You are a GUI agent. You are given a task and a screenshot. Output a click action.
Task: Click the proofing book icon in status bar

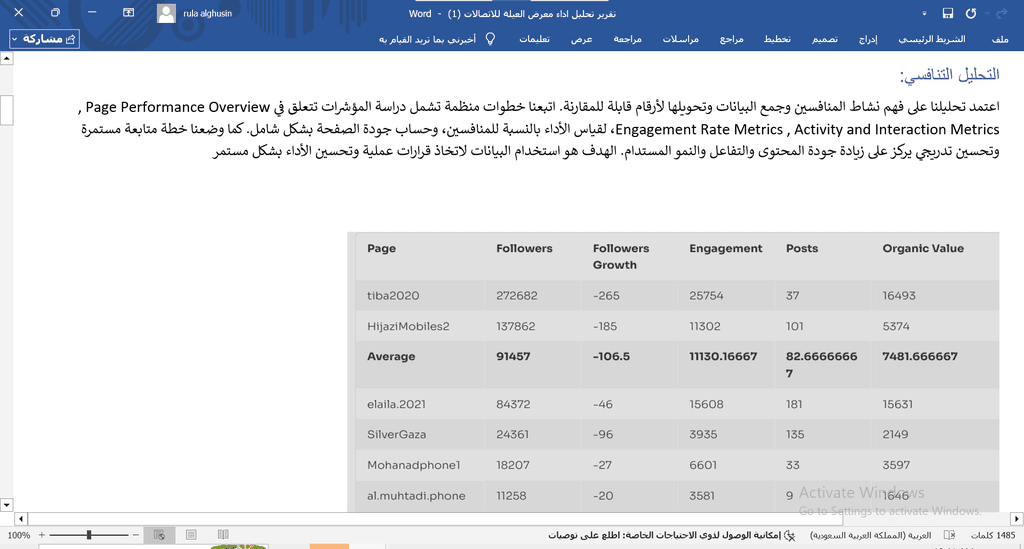pyautogui.click(x=950, y=535)
